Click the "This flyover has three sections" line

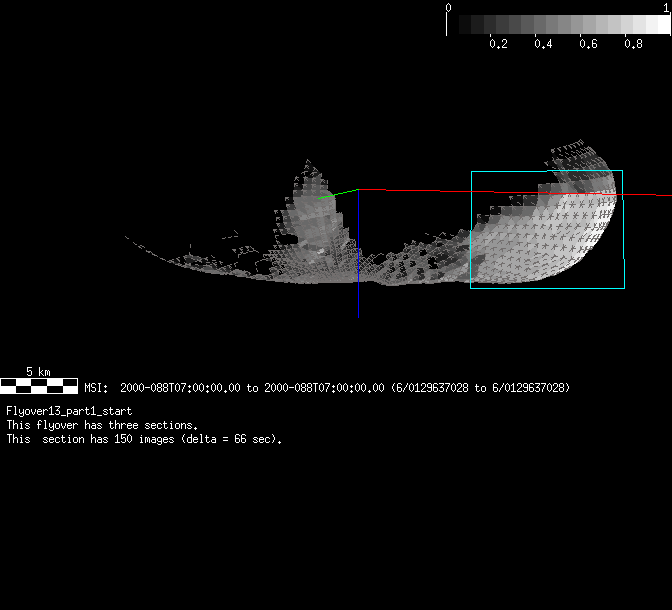[x=102, y=425]
